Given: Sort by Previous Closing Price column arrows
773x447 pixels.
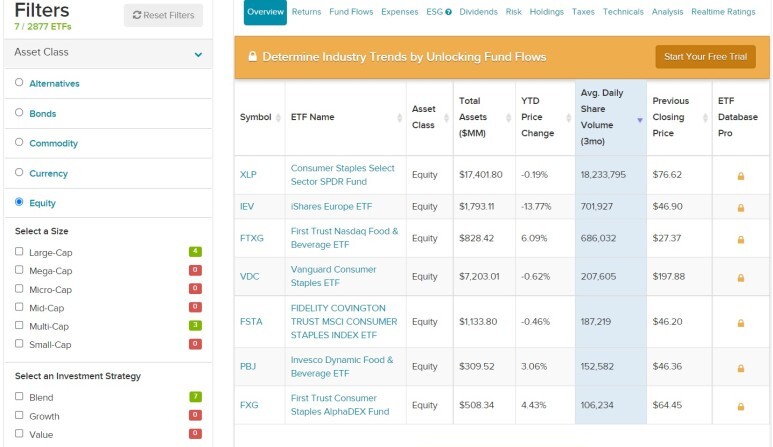Looking at the screenshot, I should point(705,117).
